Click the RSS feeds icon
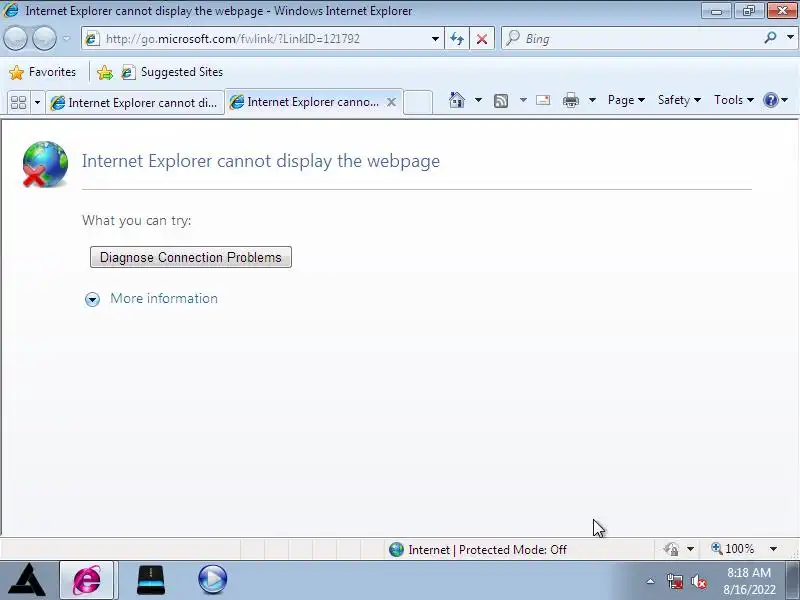This screenshot has height=600, width=800. (x=501, y=101)
